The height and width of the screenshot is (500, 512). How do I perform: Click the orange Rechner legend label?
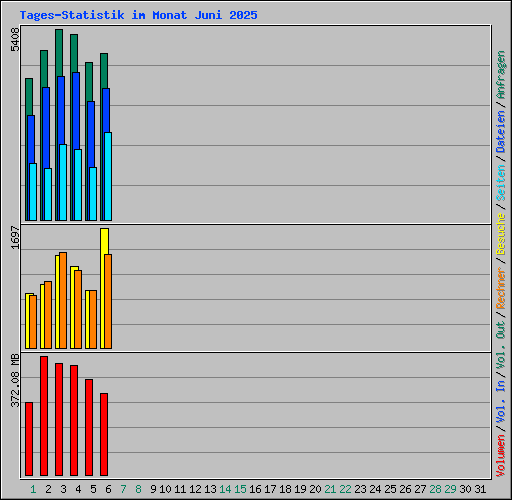501,288
